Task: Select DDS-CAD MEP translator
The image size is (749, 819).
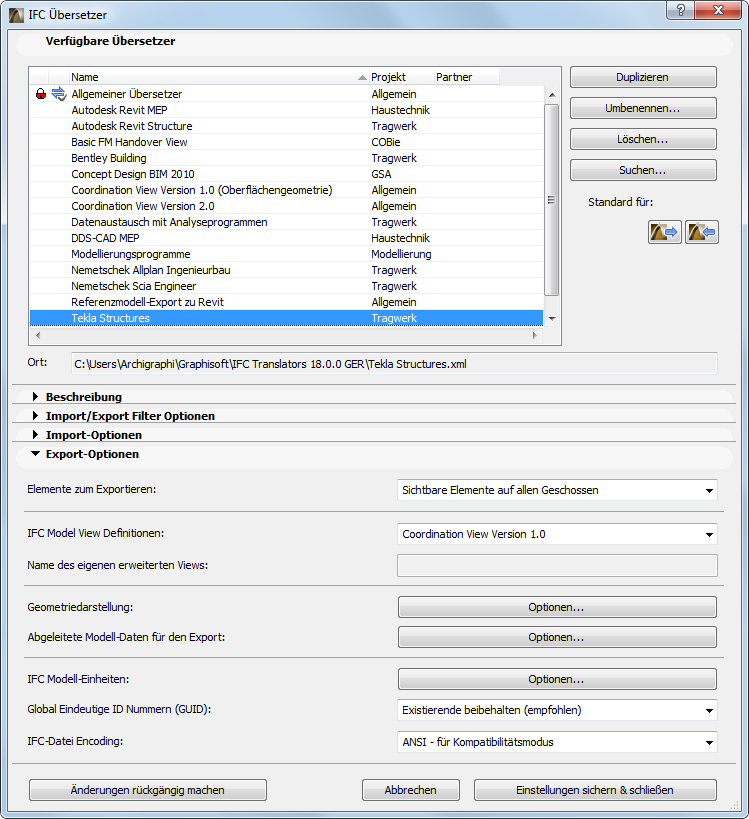Action: [286, 238]
